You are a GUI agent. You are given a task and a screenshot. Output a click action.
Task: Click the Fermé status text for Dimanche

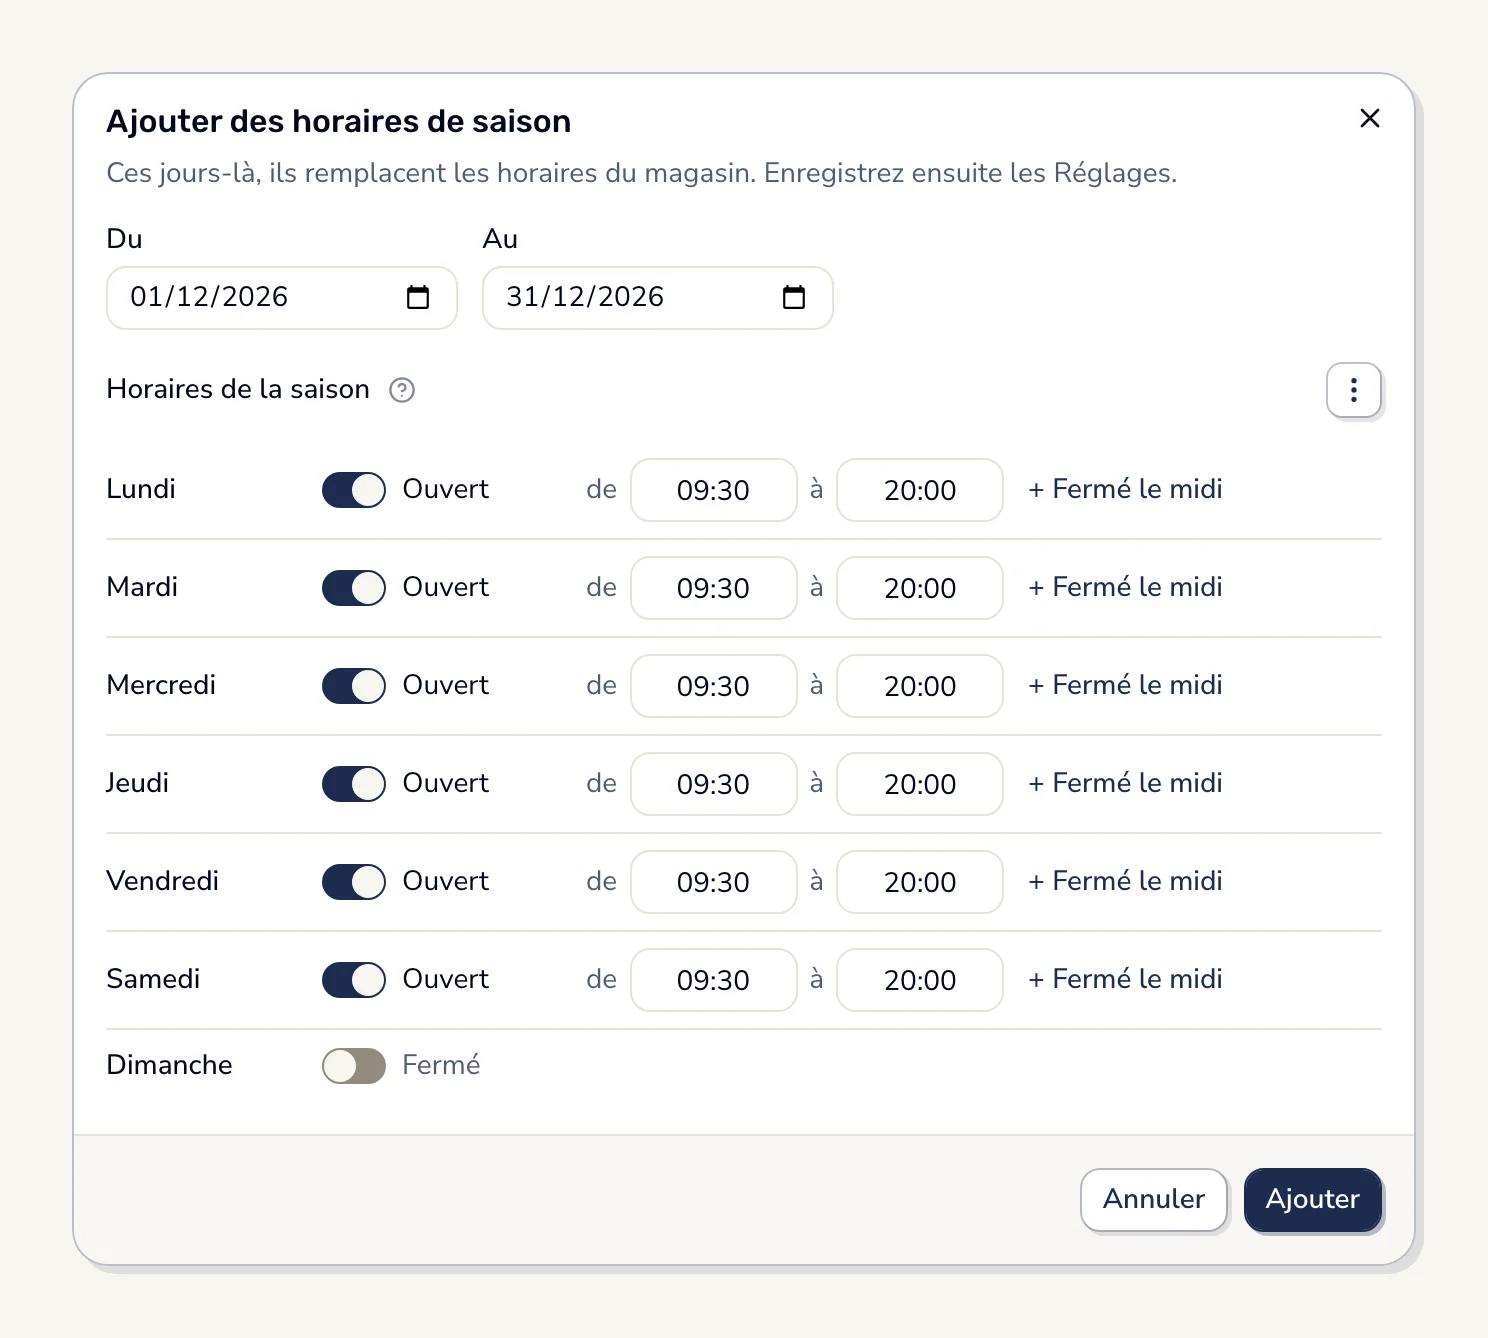pyautogui.click(x=441, y=1065)
